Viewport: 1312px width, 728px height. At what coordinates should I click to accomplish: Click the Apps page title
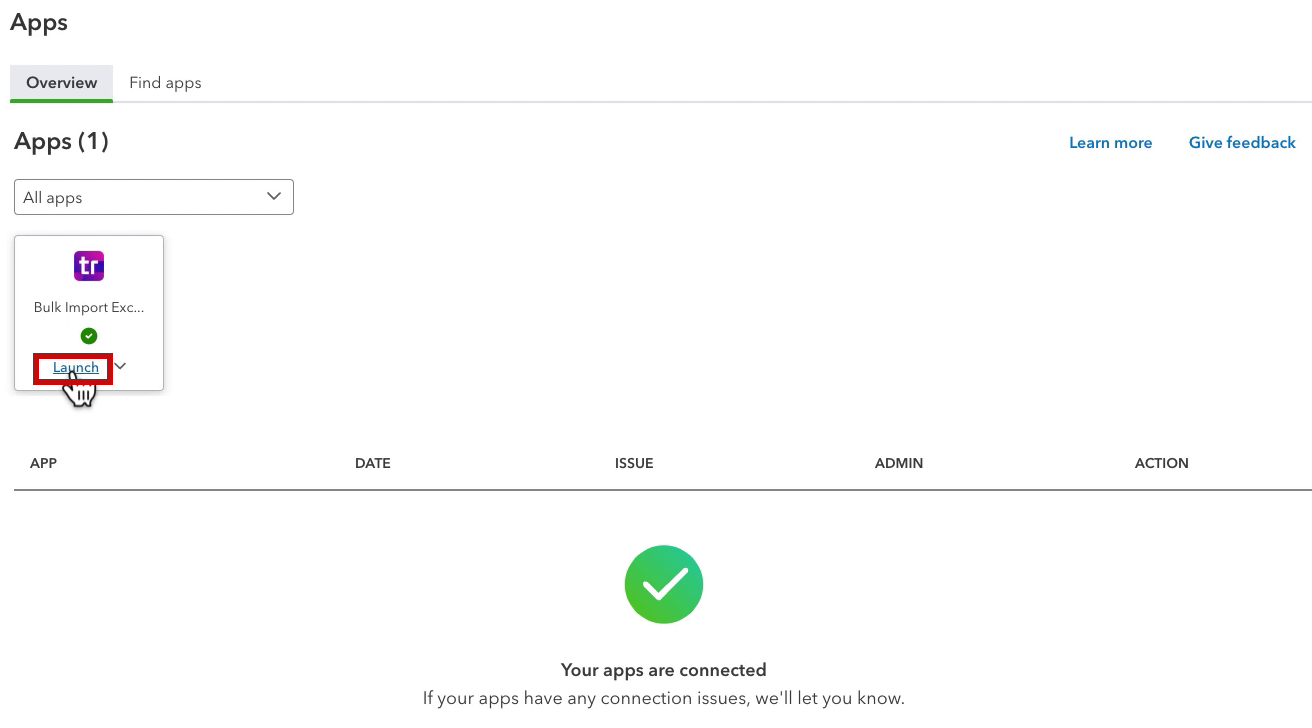(x=39, y=23)
